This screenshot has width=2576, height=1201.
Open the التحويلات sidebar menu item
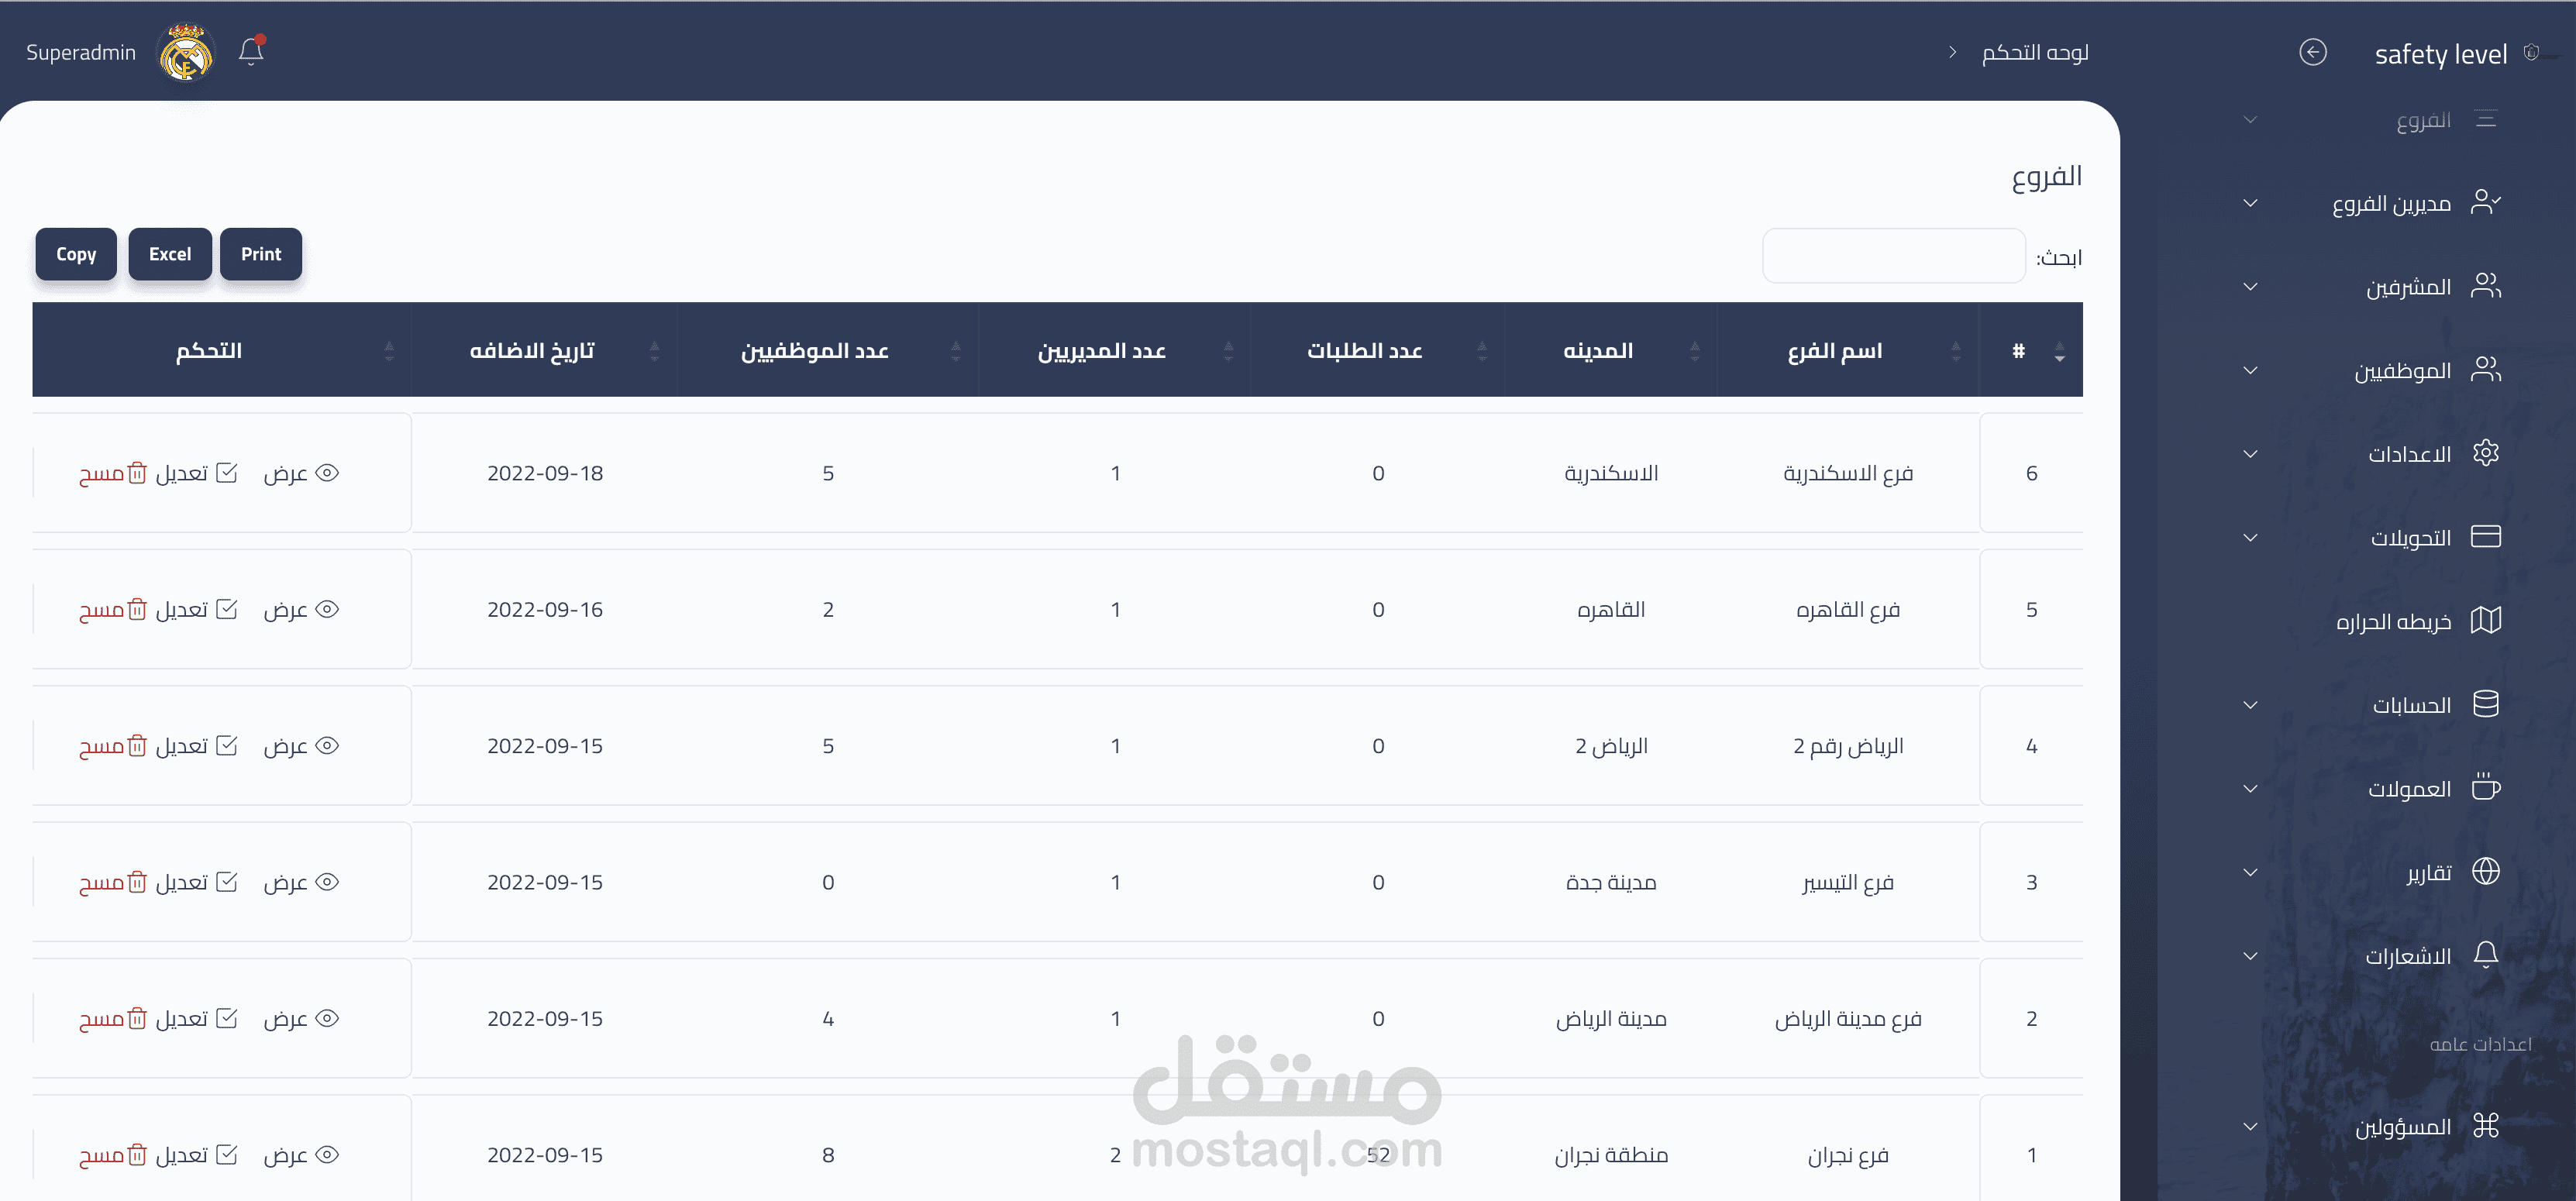coord(2410,538)
